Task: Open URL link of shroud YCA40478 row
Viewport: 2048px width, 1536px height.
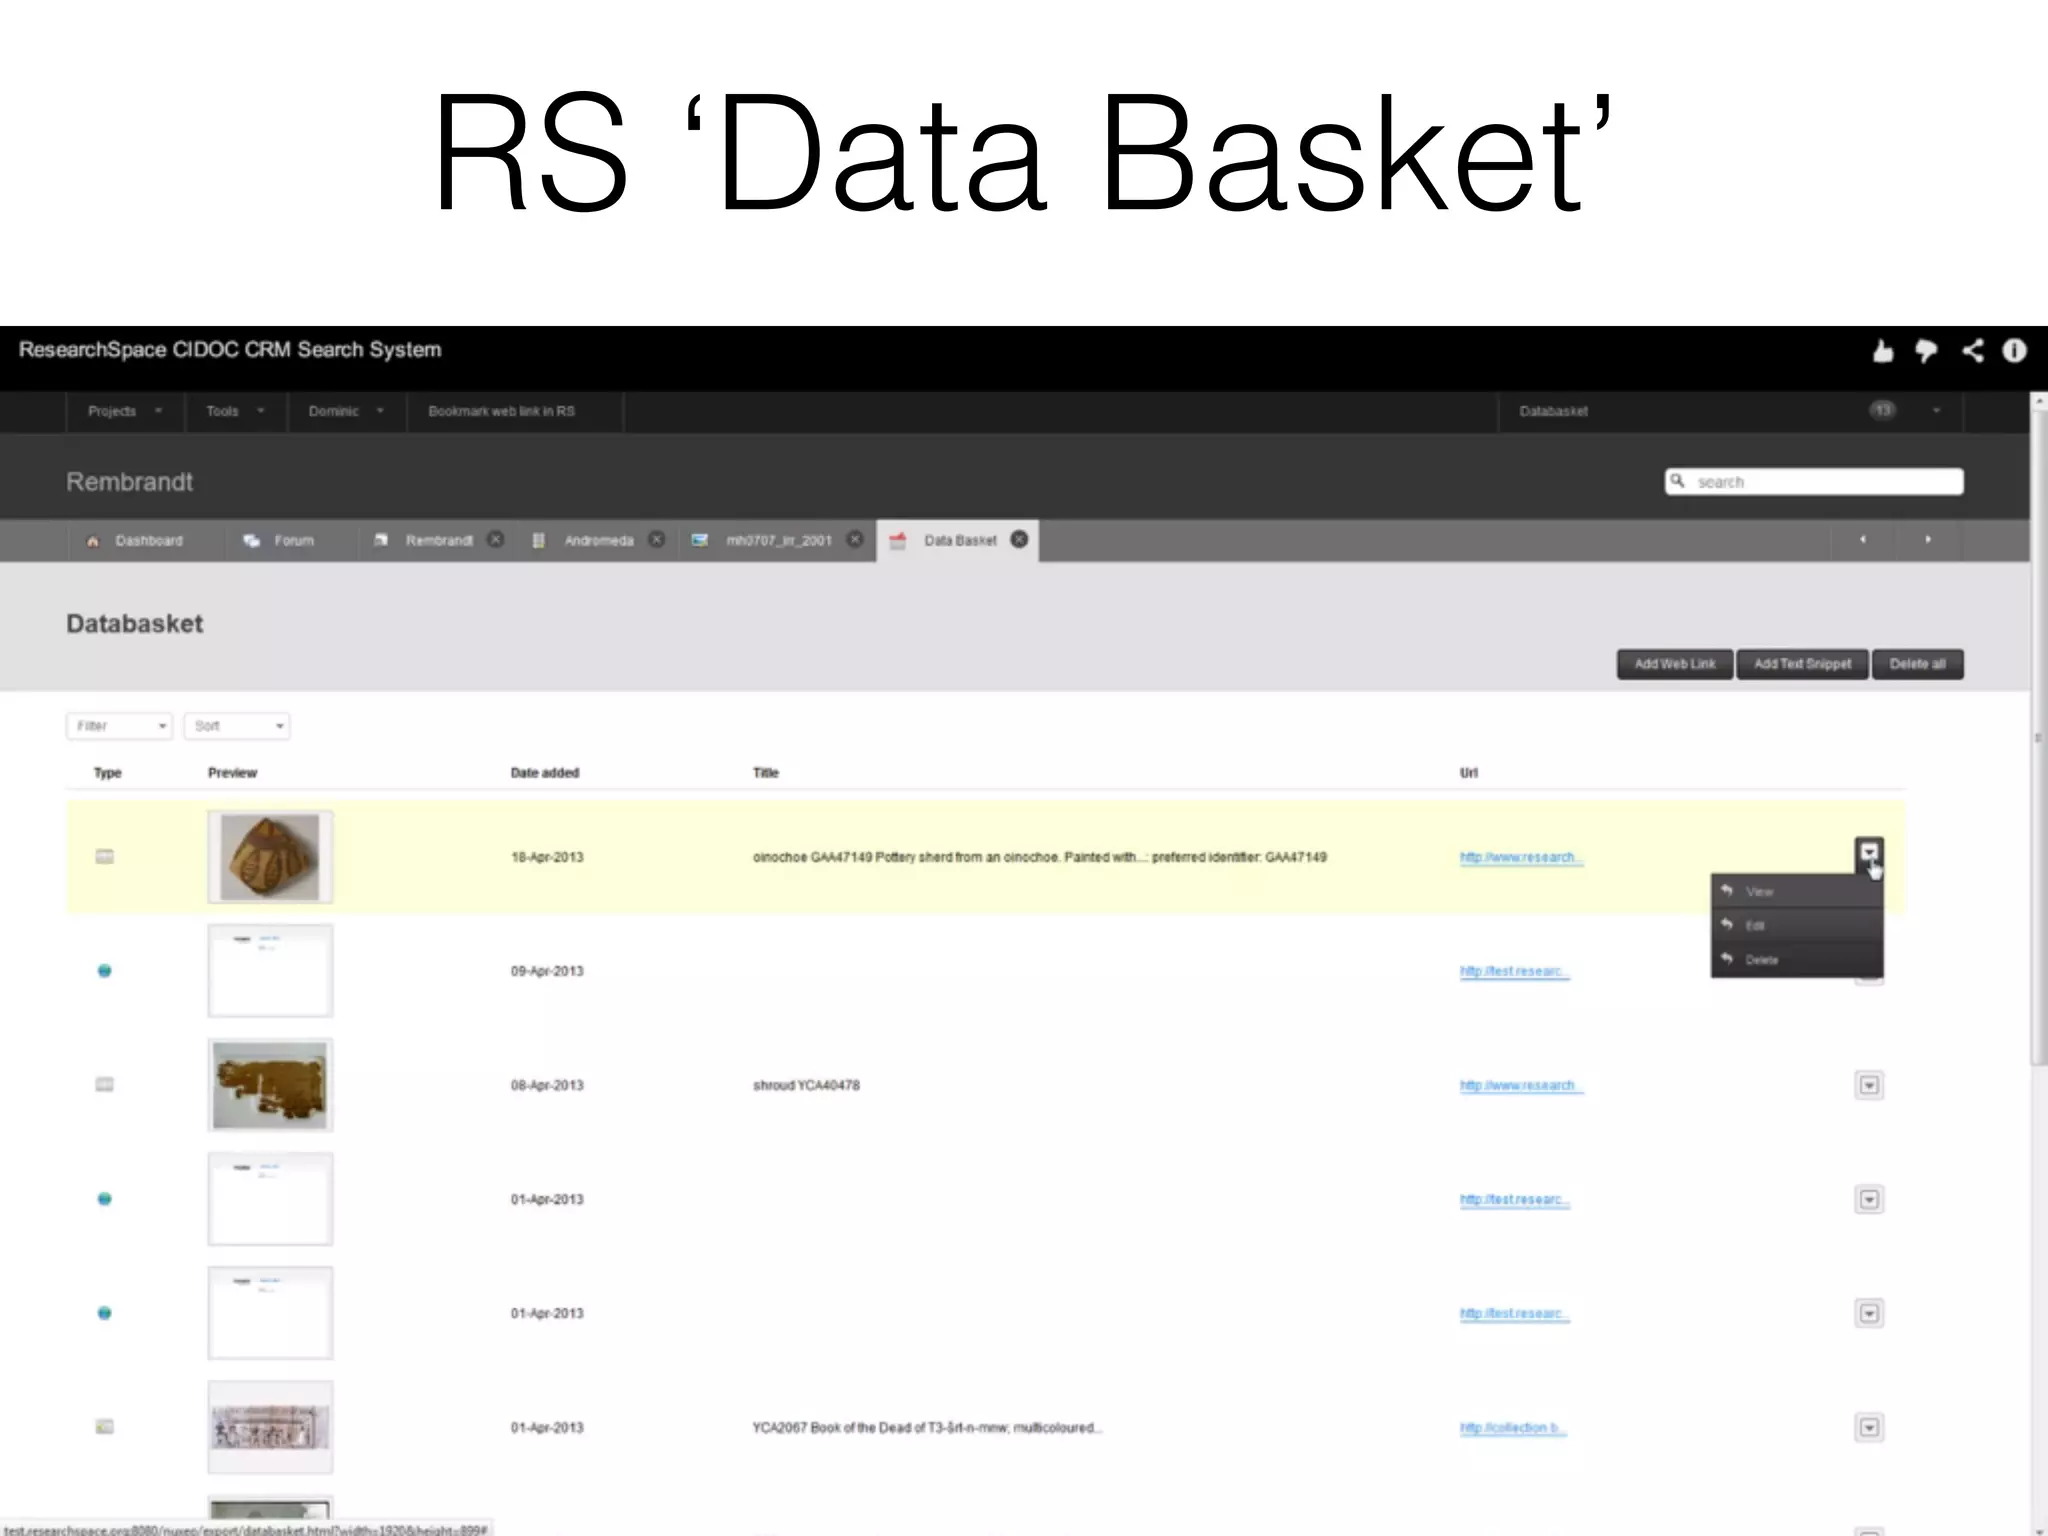Action: click(x=1521, y=1085)
